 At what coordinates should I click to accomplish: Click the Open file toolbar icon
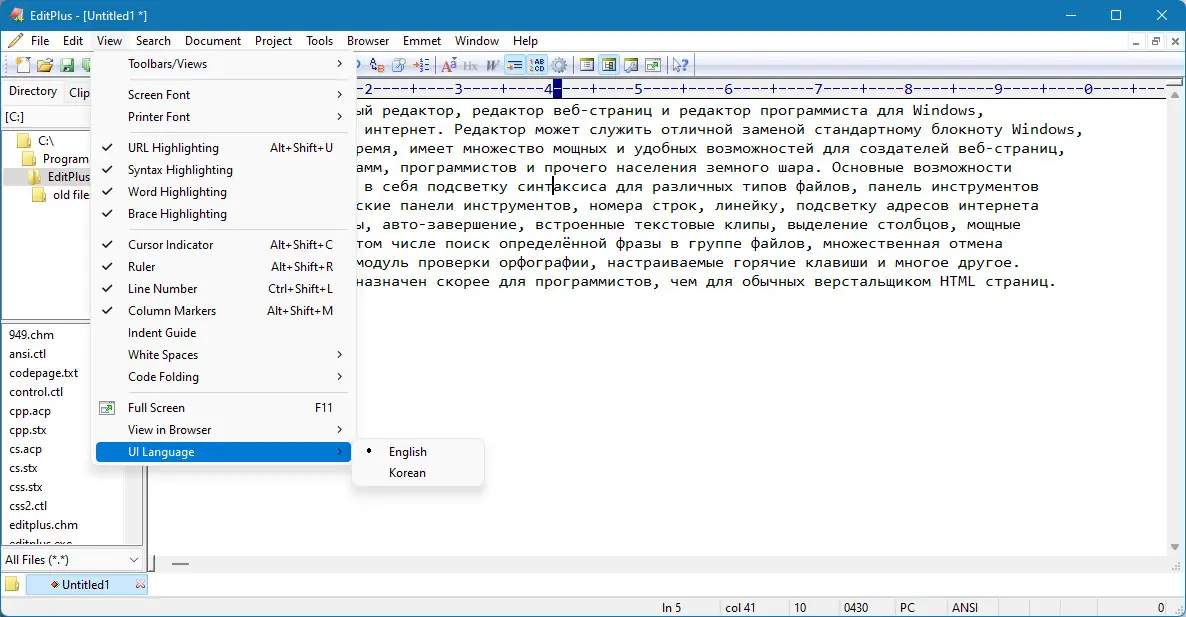[45, 65]
